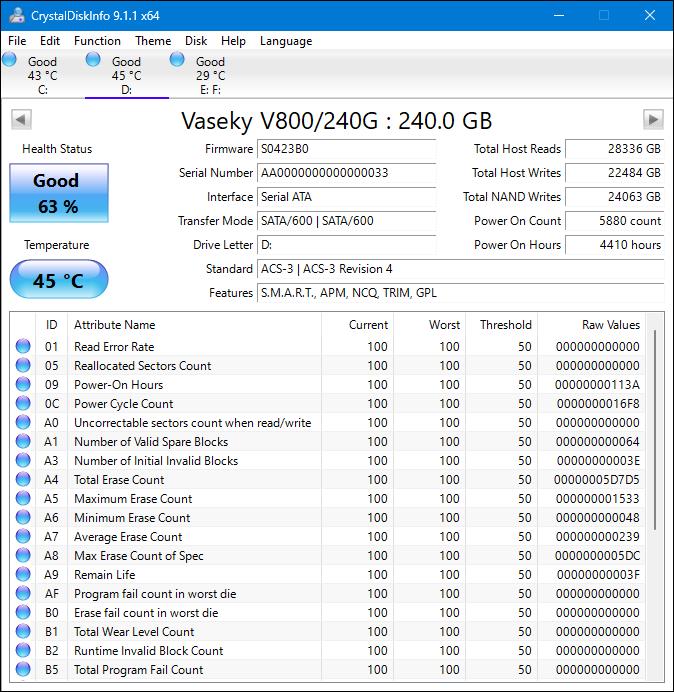
Task: Click the Serial Number field
Action: tap(345, 173)
